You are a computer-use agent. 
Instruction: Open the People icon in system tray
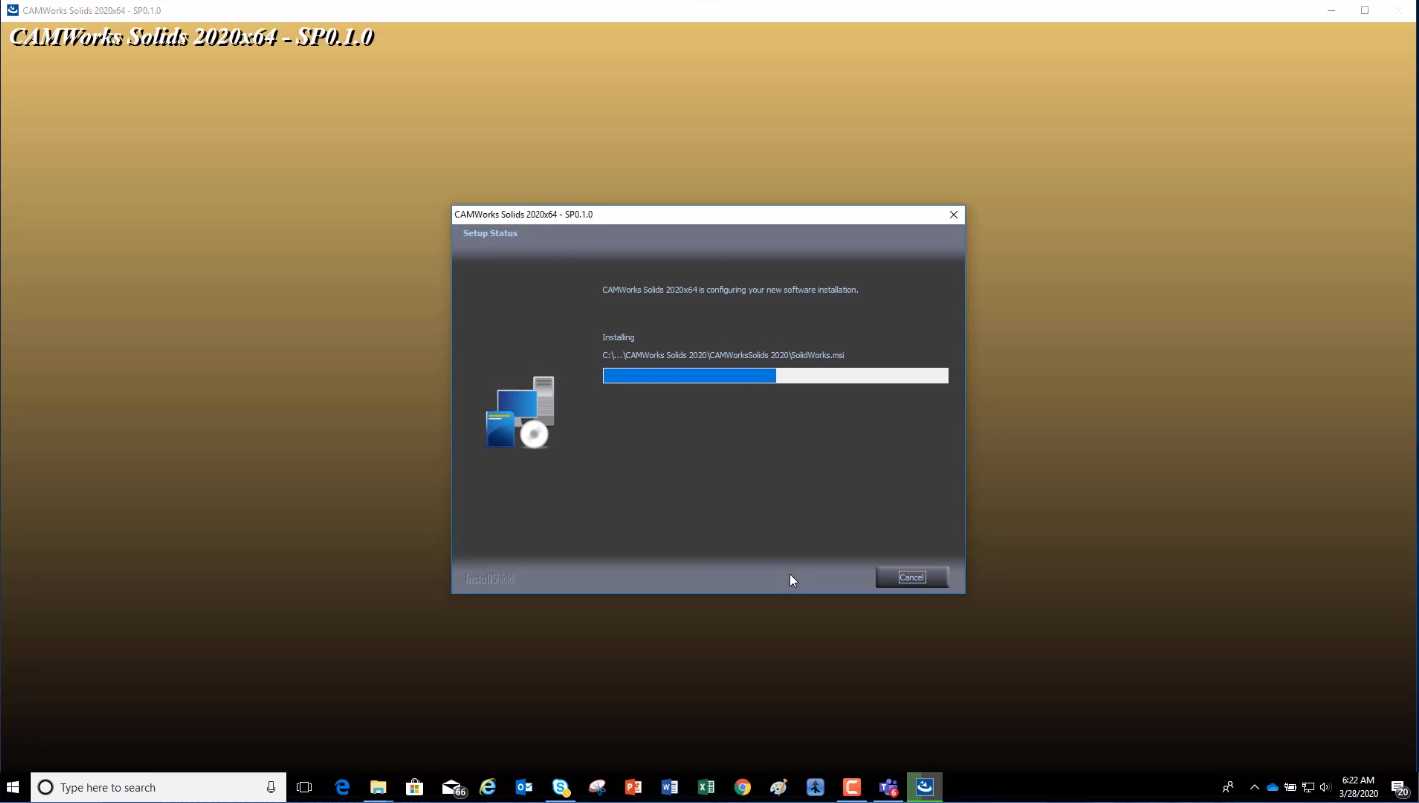(1228, 787)
